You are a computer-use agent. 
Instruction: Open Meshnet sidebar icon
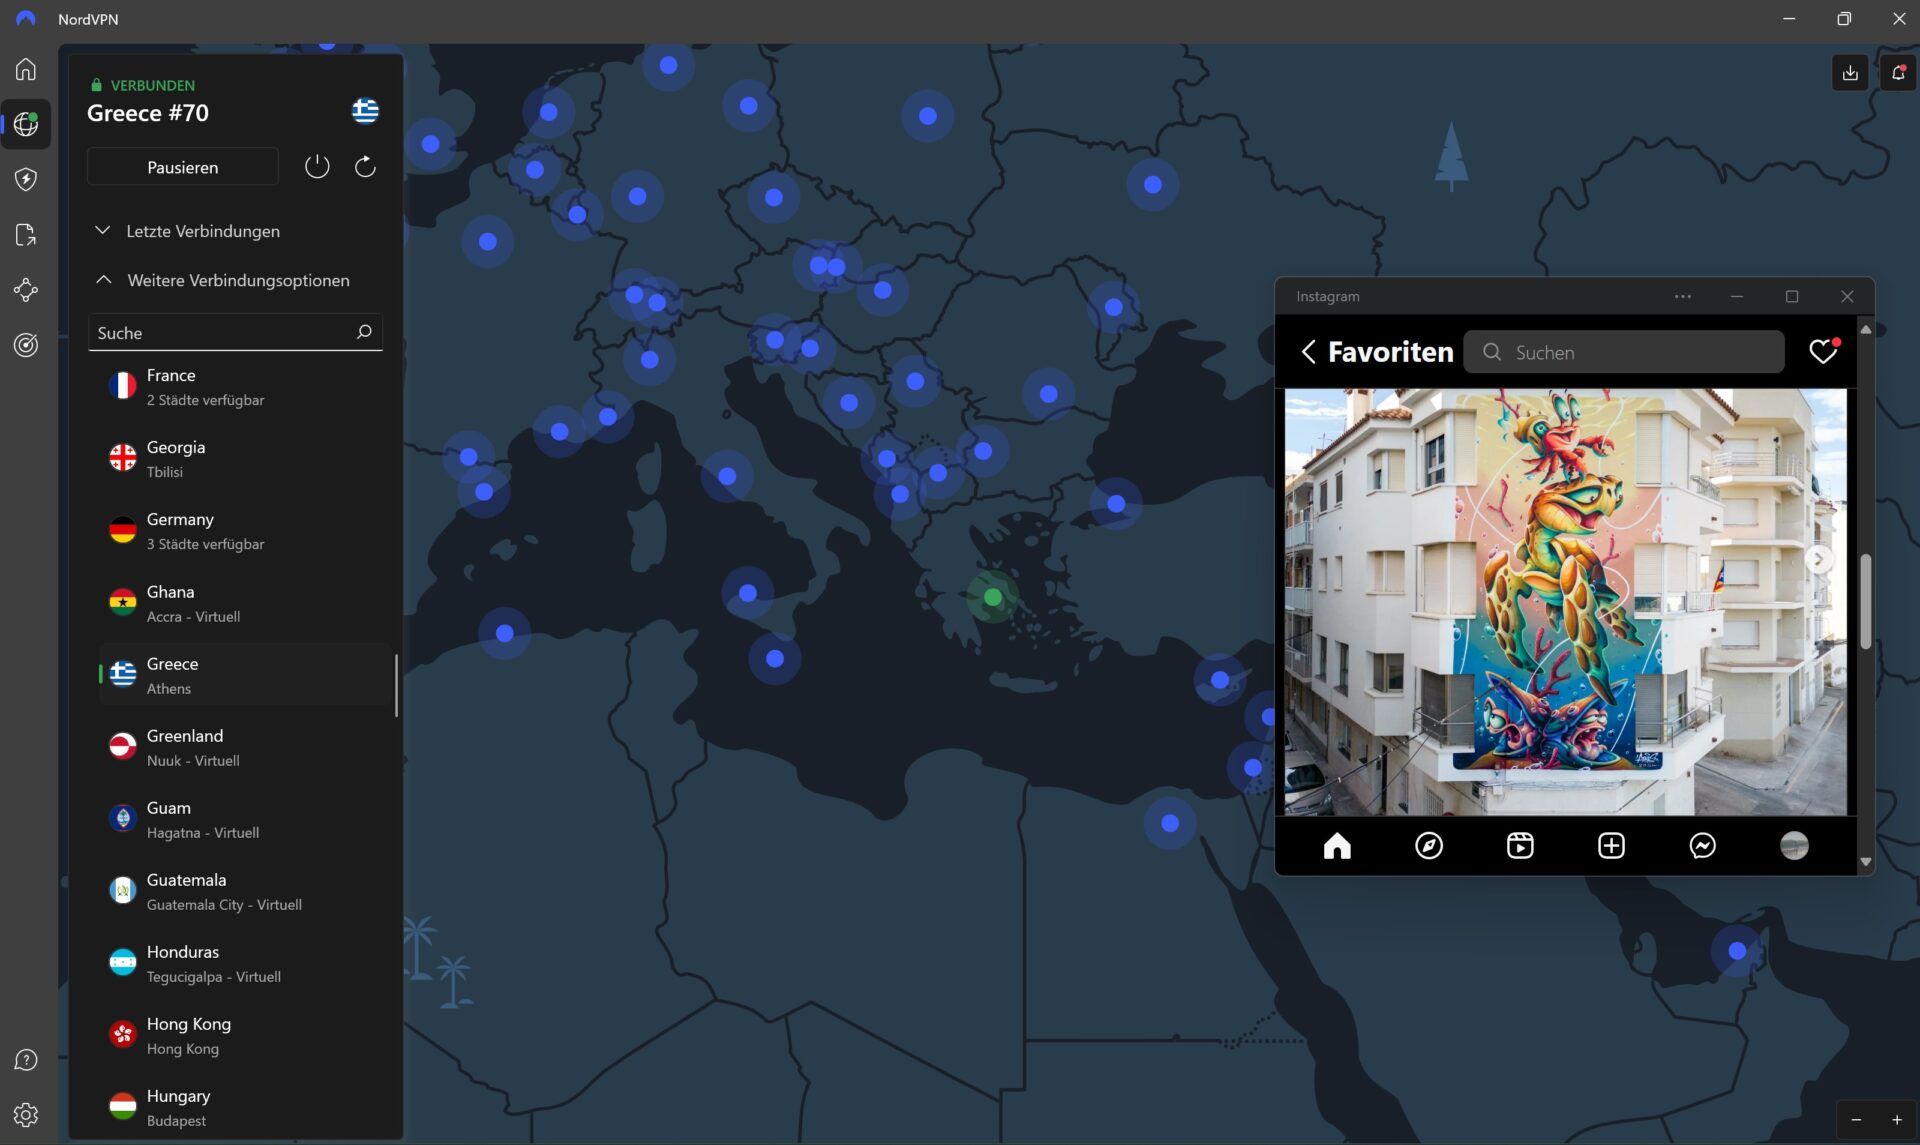pos(26,290)
